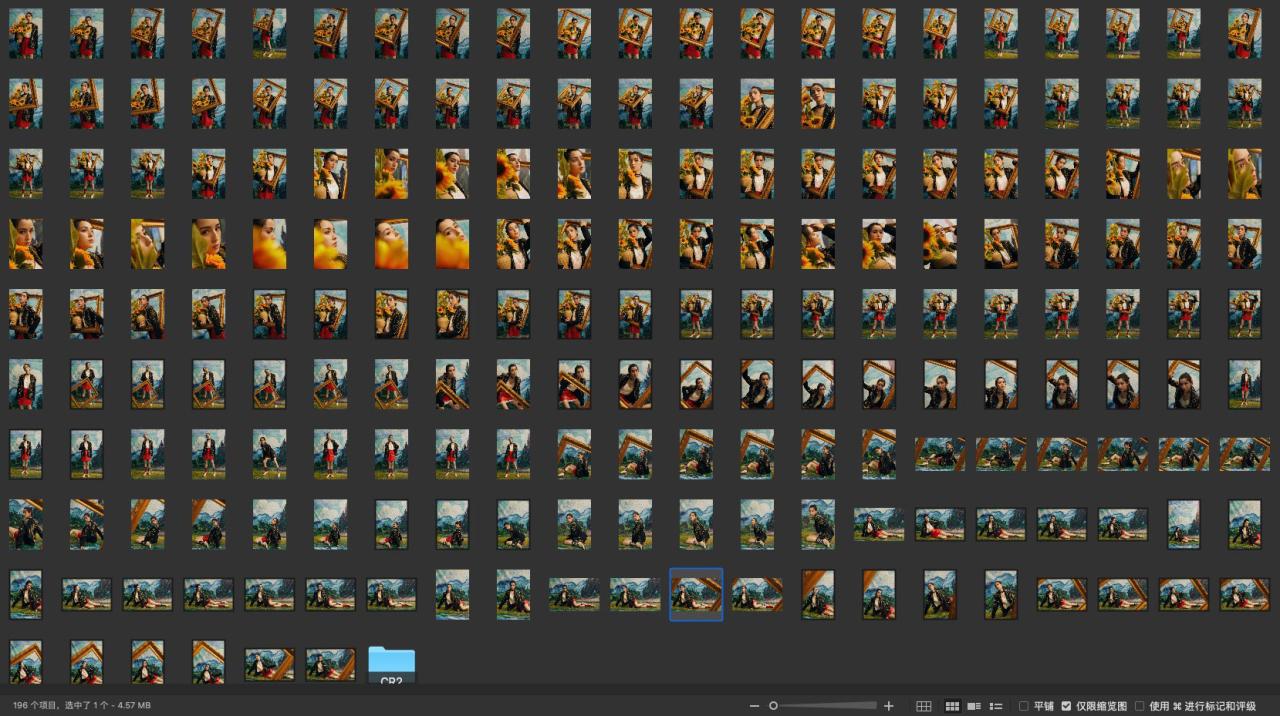Switch to details view icon

pos(973,706)
